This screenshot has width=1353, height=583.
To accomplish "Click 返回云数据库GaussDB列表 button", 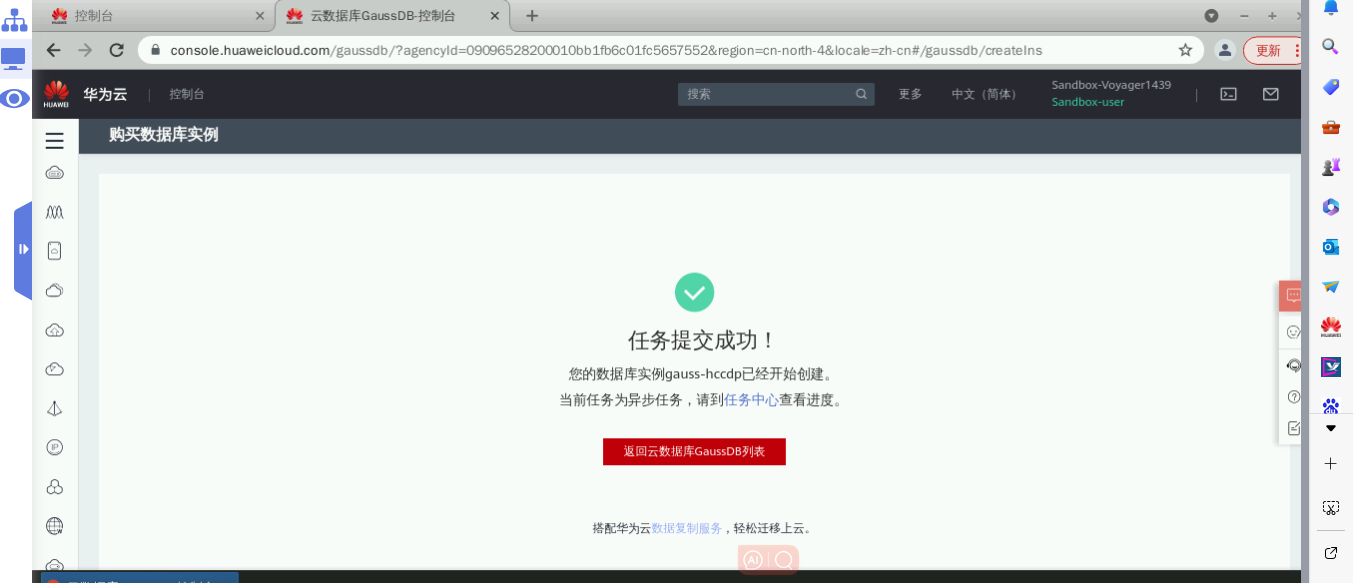I will [x=694, y=452].
